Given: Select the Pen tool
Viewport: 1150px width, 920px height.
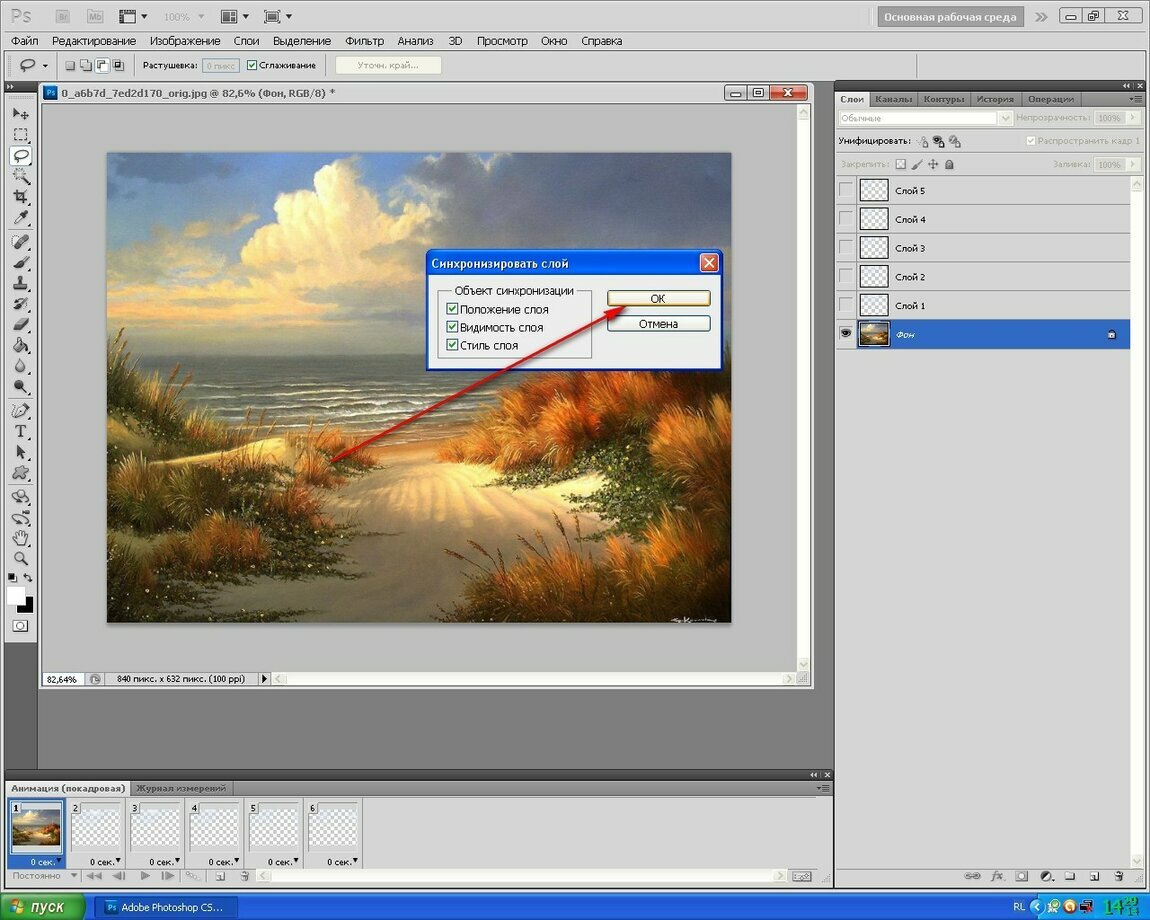Looking at the screenshot, I should tap(21, 411).
